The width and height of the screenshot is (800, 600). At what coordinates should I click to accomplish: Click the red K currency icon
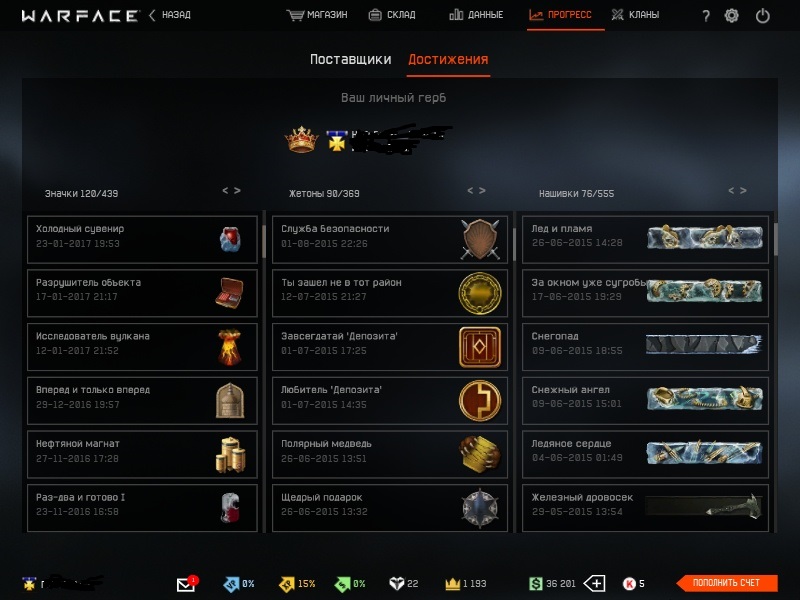tap(629, 583)
